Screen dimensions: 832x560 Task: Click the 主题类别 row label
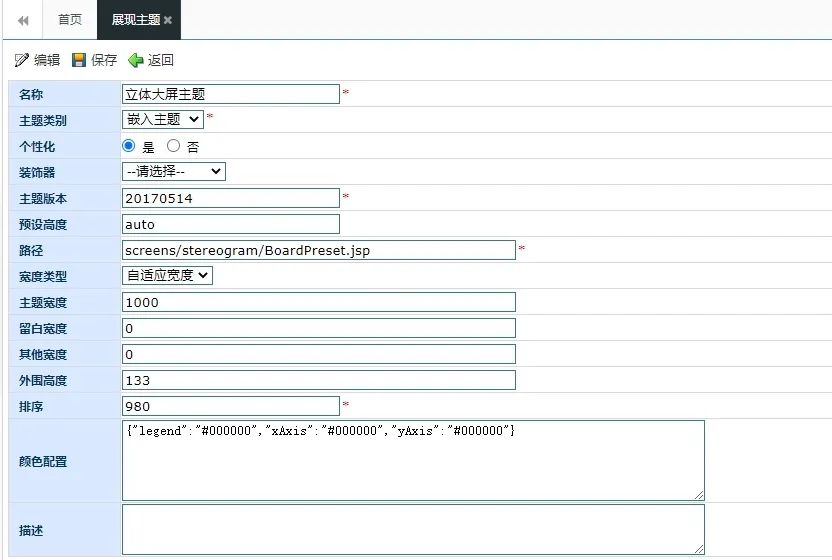pos(43,120)
